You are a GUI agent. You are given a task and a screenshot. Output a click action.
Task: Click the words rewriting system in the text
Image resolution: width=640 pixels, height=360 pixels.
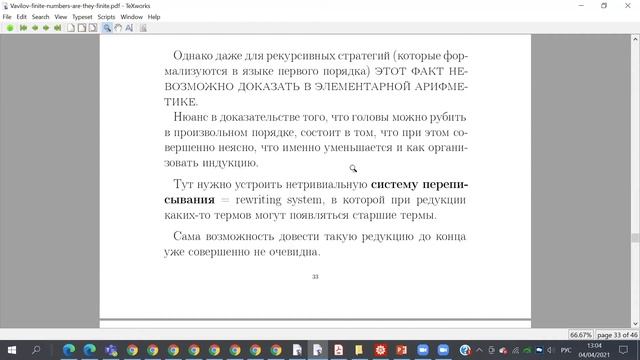tap(279, 200)
